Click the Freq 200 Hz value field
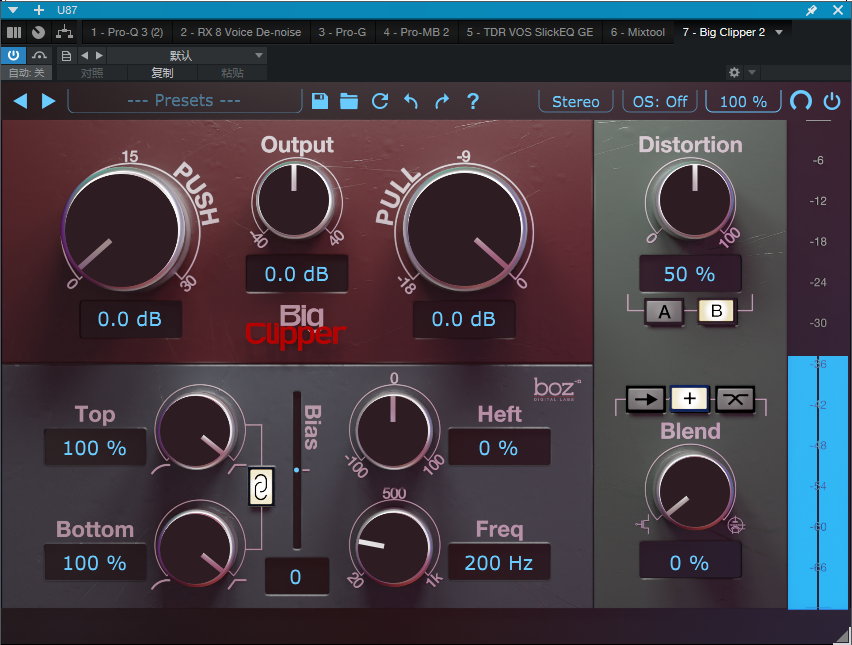 [x=499, y=562]
